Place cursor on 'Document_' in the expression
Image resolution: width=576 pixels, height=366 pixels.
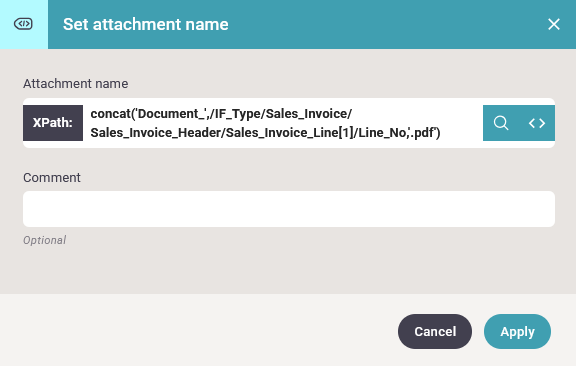[171, 114]
